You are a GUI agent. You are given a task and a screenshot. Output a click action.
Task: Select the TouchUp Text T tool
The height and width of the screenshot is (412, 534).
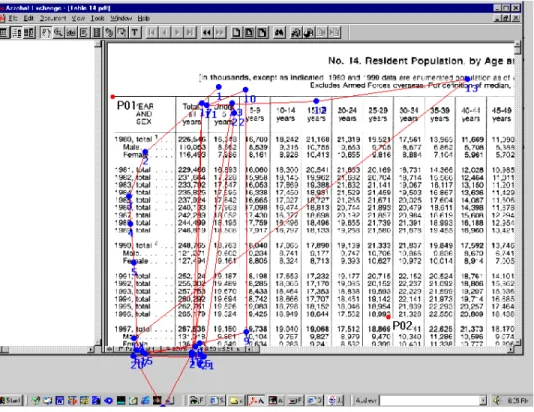coord(135,33)
